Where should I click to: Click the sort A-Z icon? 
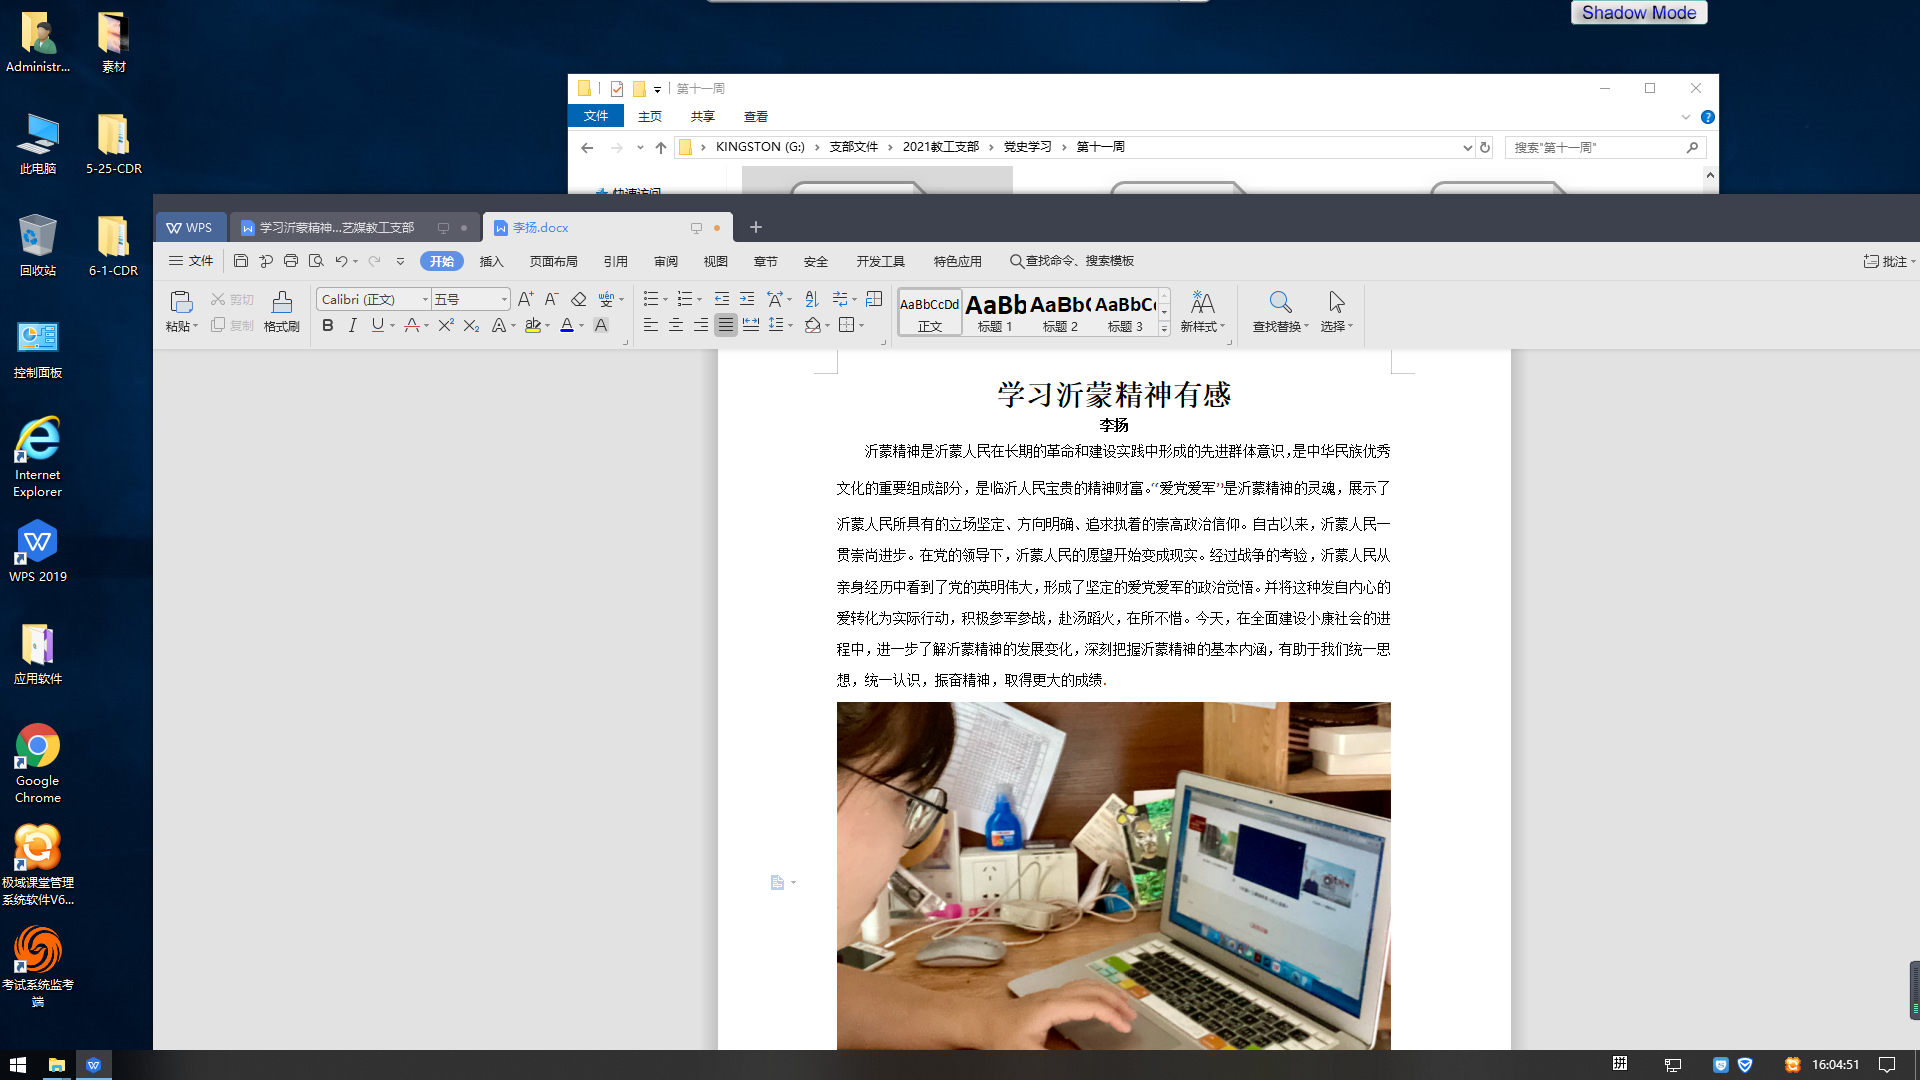(x=811, y=299)
